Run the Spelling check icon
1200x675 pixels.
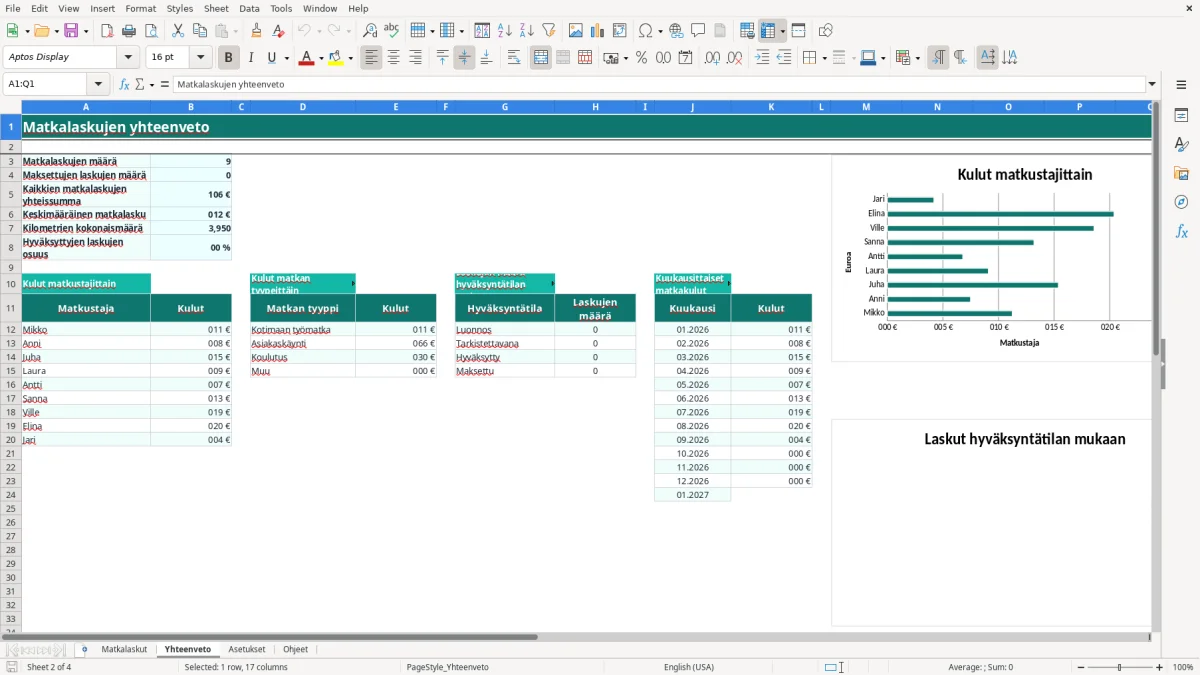click(x=391, y=31)
